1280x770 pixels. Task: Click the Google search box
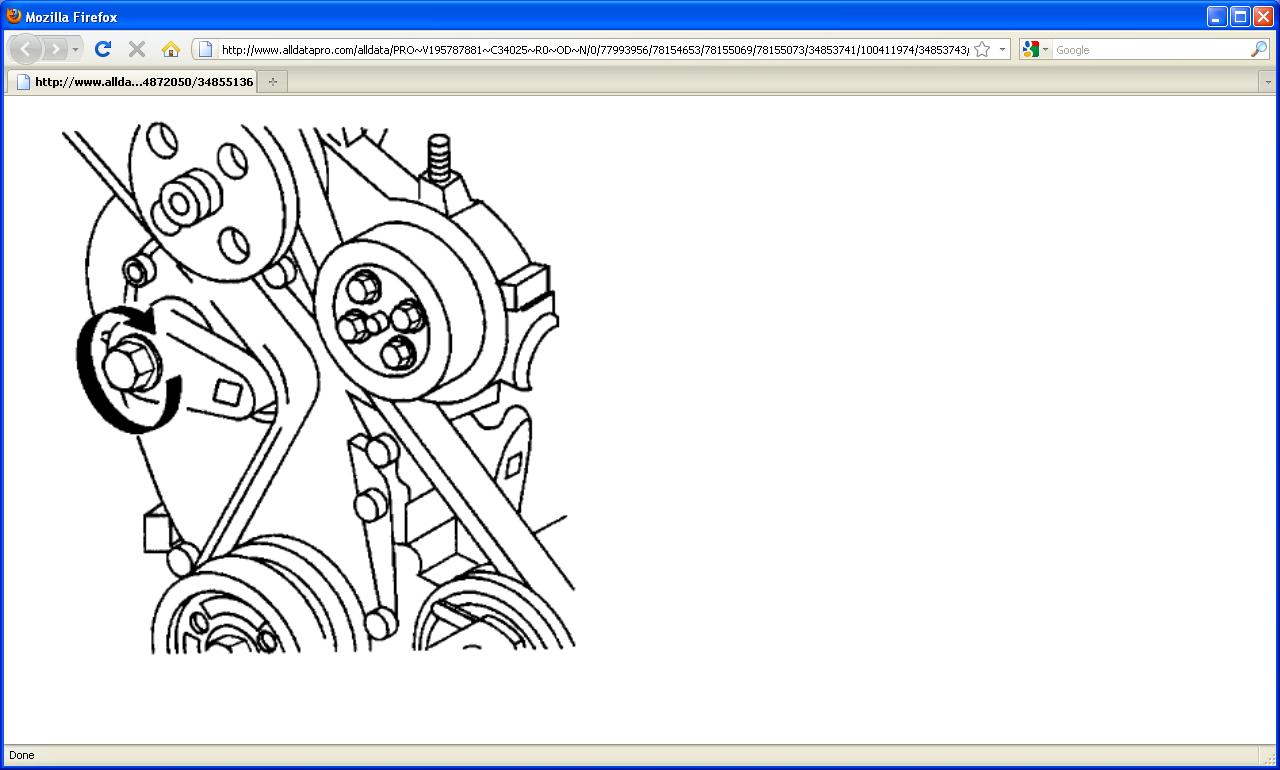pos(1150,49)
